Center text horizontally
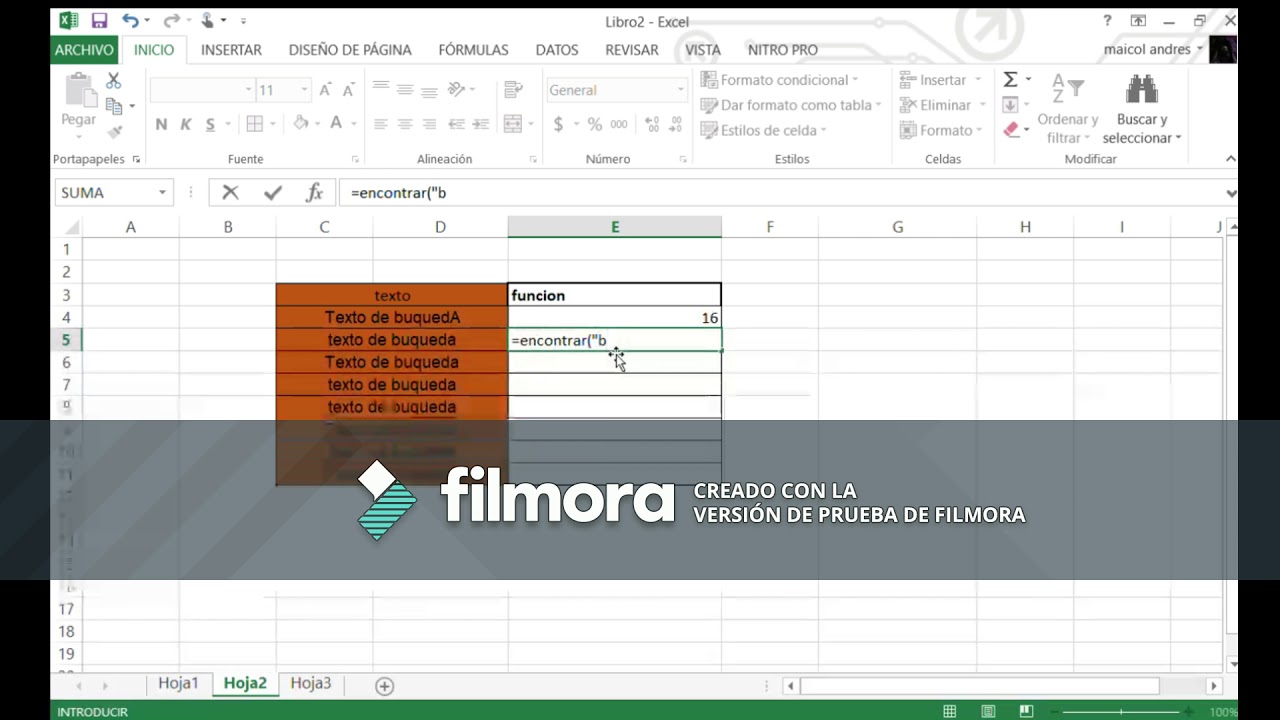 point(405,124)
